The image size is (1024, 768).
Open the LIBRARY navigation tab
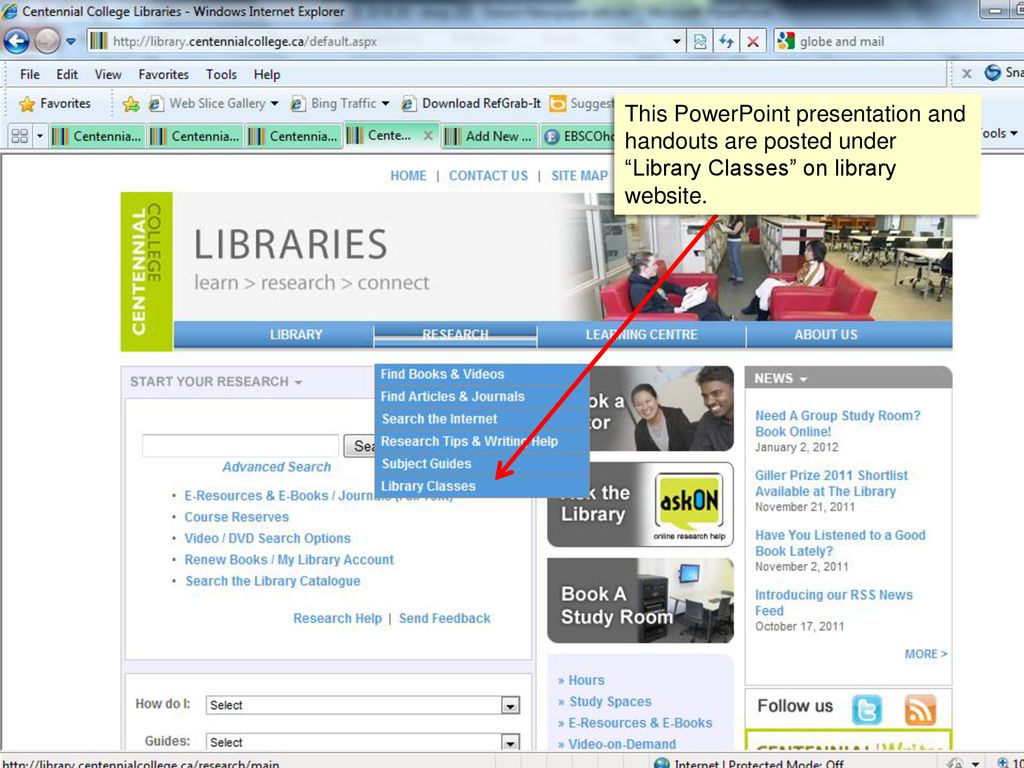(x=296, y=334)
